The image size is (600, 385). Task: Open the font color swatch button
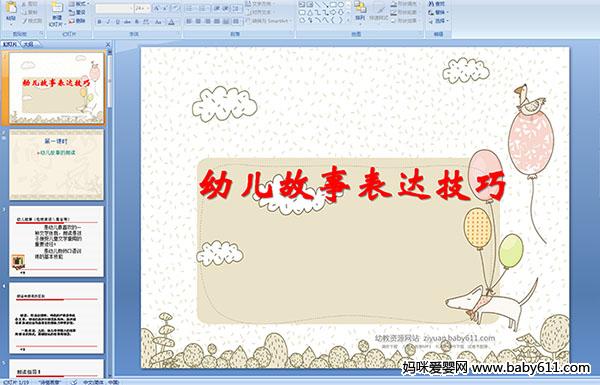coord(172,22)
